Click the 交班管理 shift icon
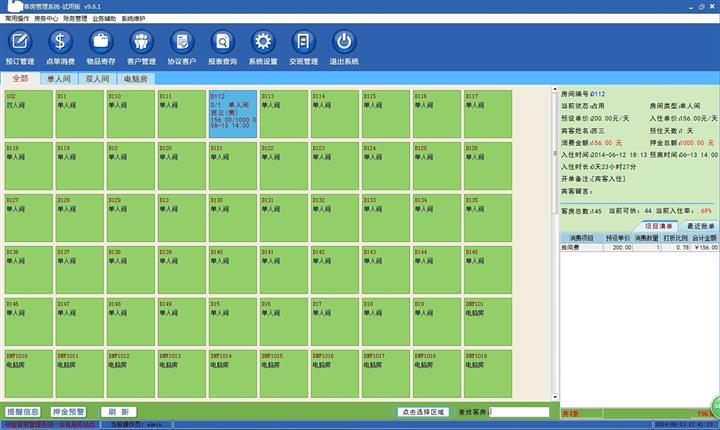Viewport: 720px width, 430px height. [303, 46]
